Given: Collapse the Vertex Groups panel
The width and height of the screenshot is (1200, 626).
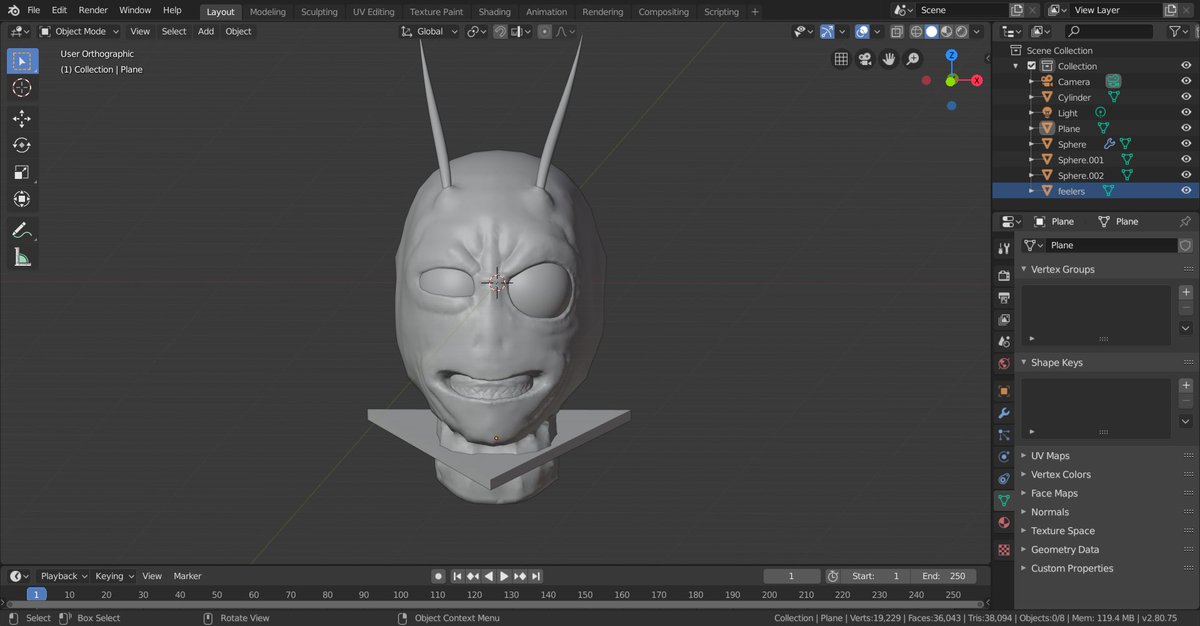Looking at the screenshot, I should [1024, 269].
